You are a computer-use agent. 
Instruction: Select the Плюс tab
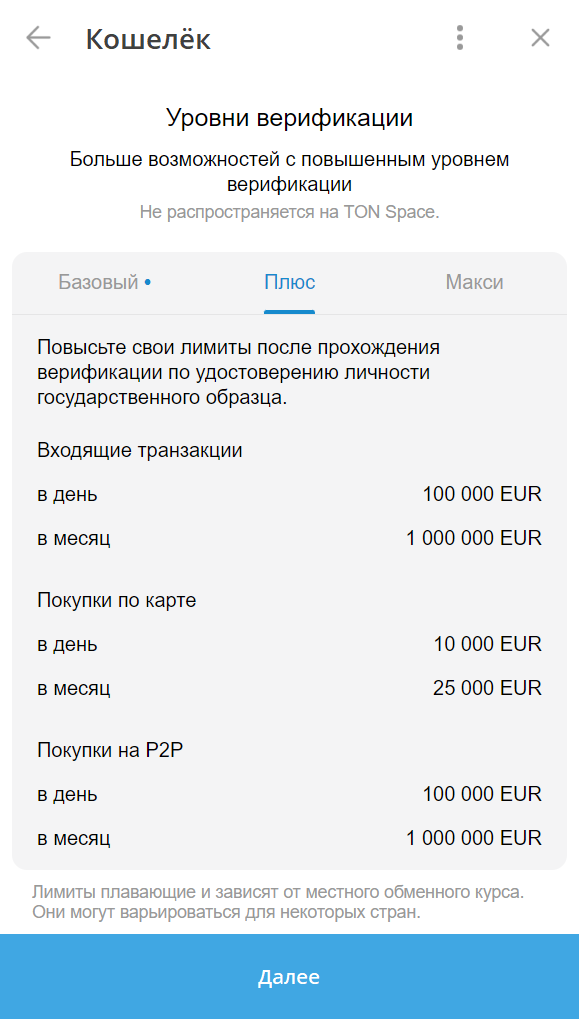pos(289,282)
